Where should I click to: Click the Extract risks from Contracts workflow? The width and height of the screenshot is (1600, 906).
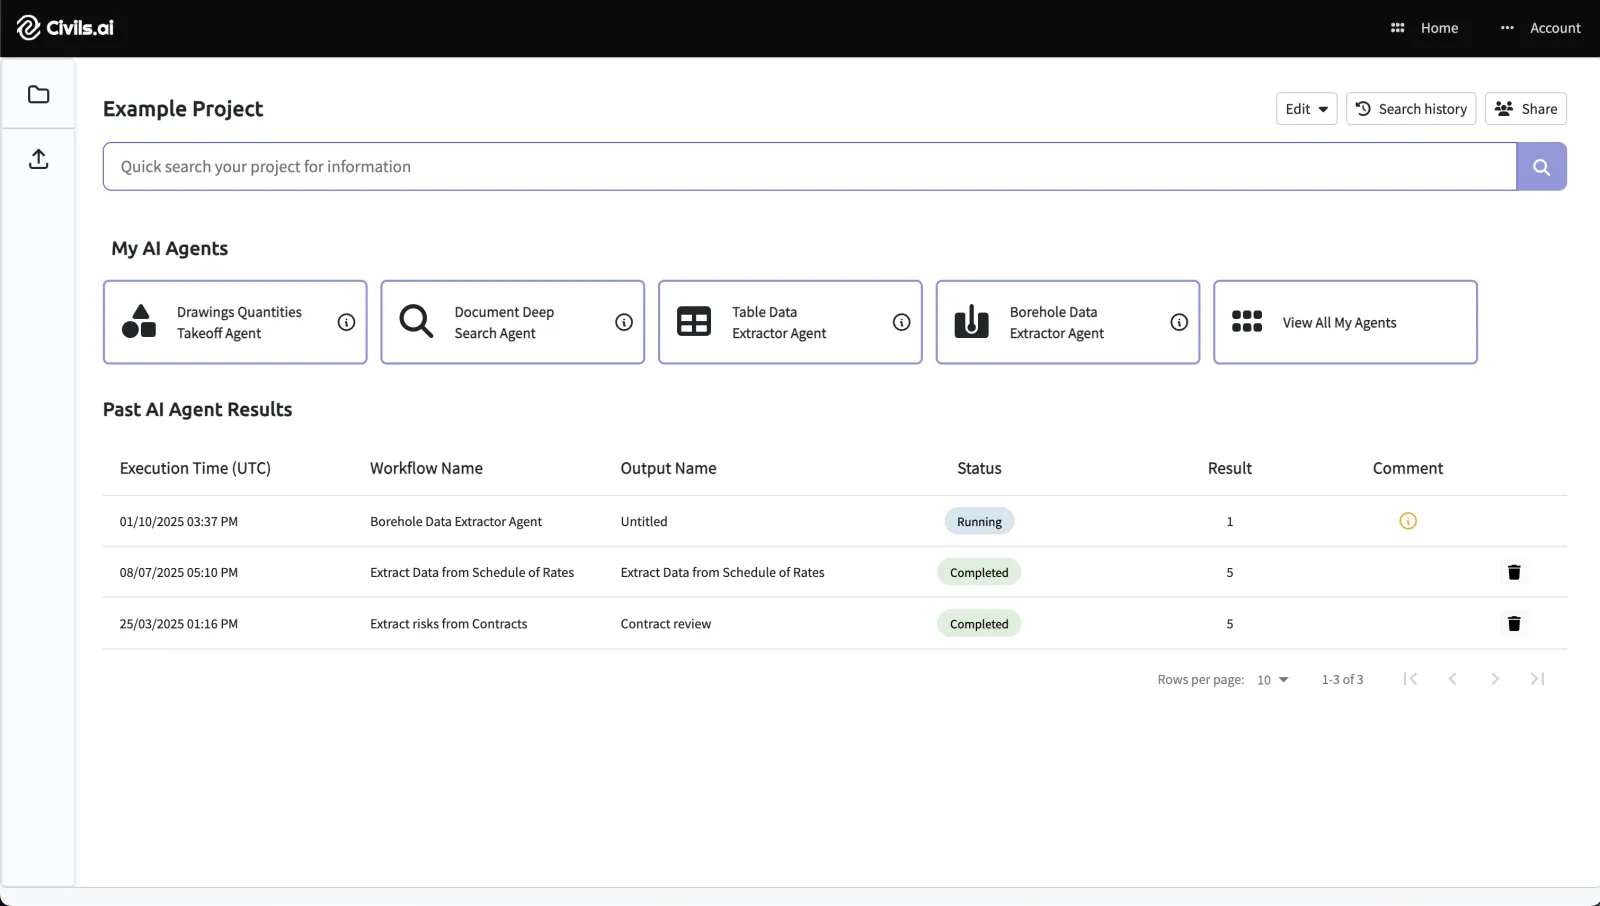coord(448,624)
